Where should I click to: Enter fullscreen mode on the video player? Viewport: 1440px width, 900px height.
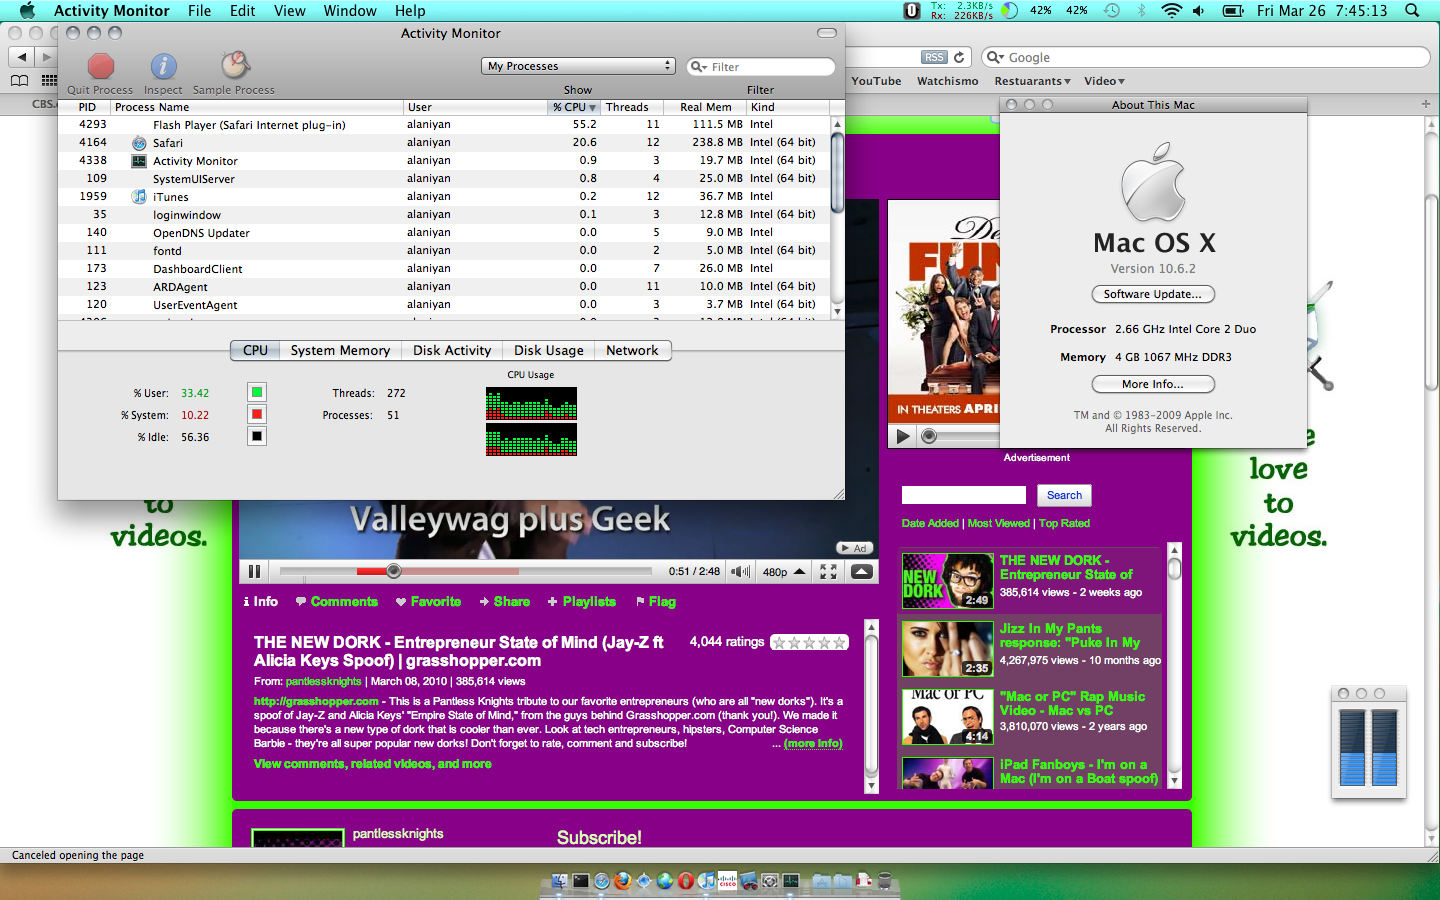(x=828, y=571)
